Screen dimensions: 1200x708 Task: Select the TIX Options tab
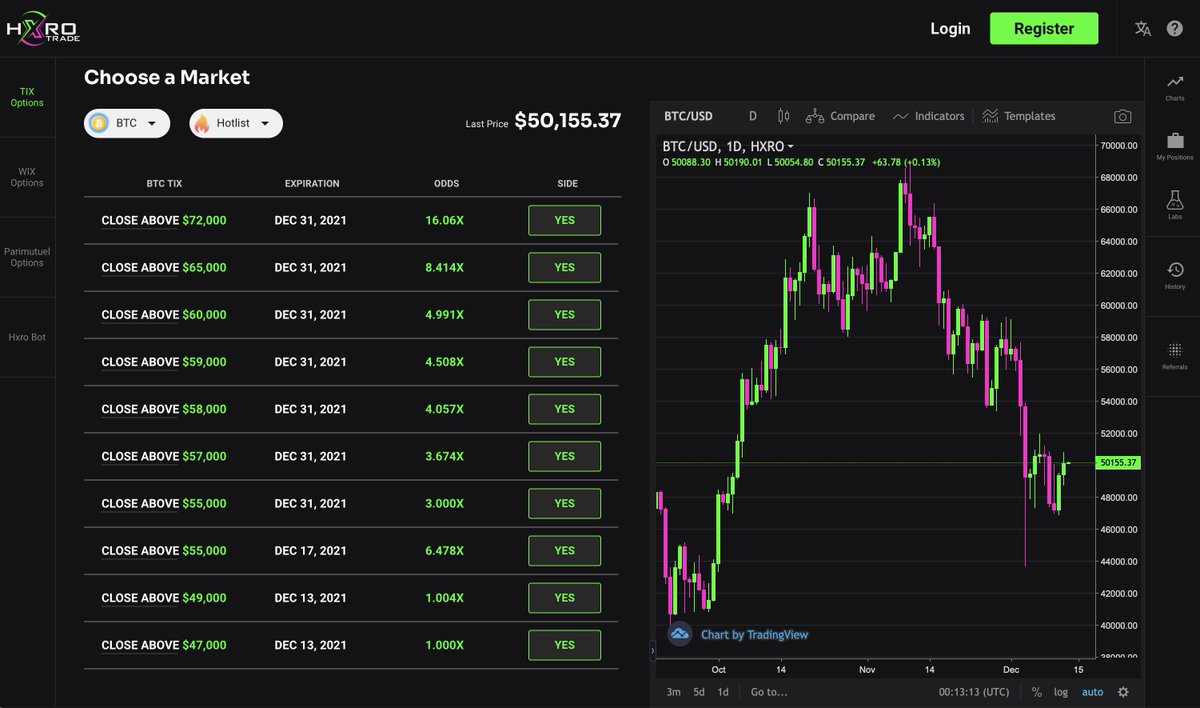tap(27, 97)
